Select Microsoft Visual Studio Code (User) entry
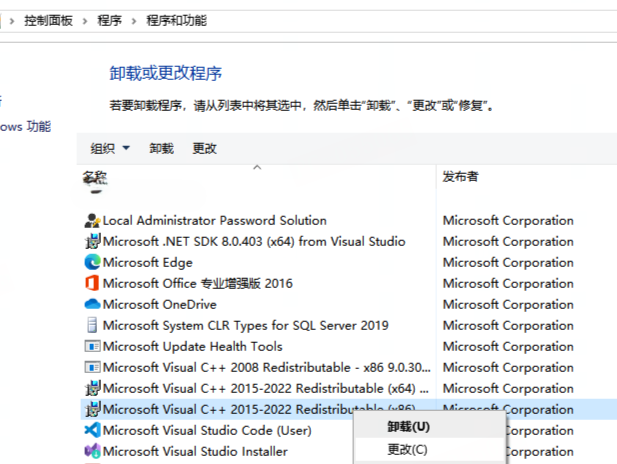The image size is (617, 464). click(x=207, y=430)
